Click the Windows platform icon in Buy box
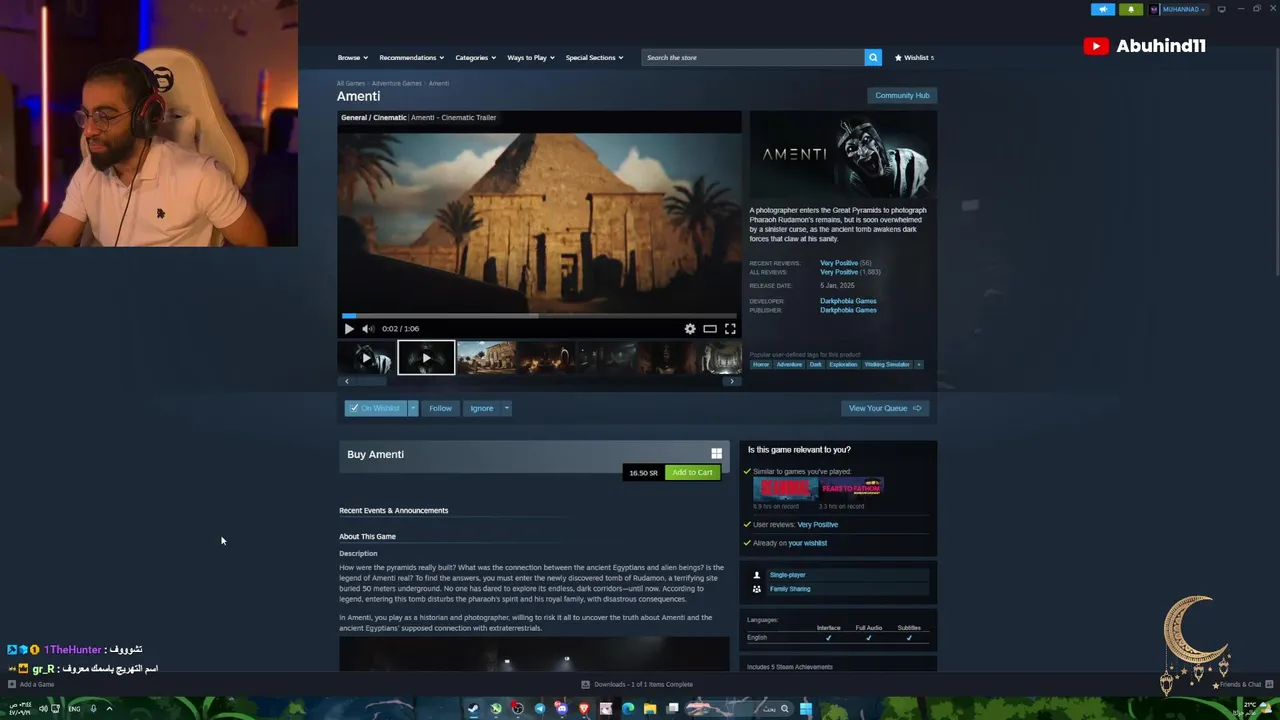The height and width of the screenshot is (720, 1280). [716, 454]
